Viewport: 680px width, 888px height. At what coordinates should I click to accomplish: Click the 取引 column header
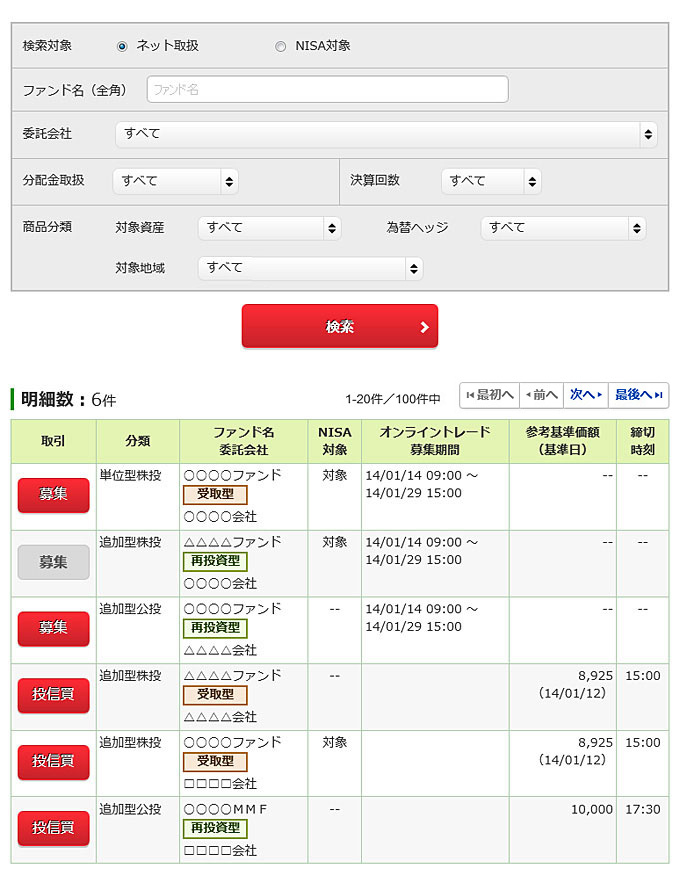coord(53,442)
